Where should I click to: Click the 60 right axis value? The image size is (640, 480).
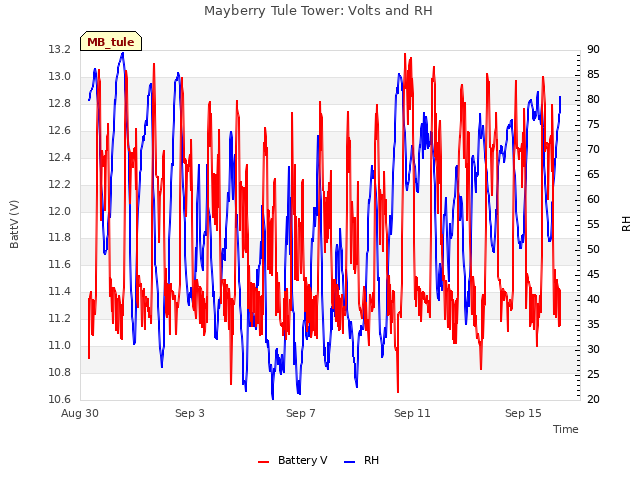[x=593, y=199]
